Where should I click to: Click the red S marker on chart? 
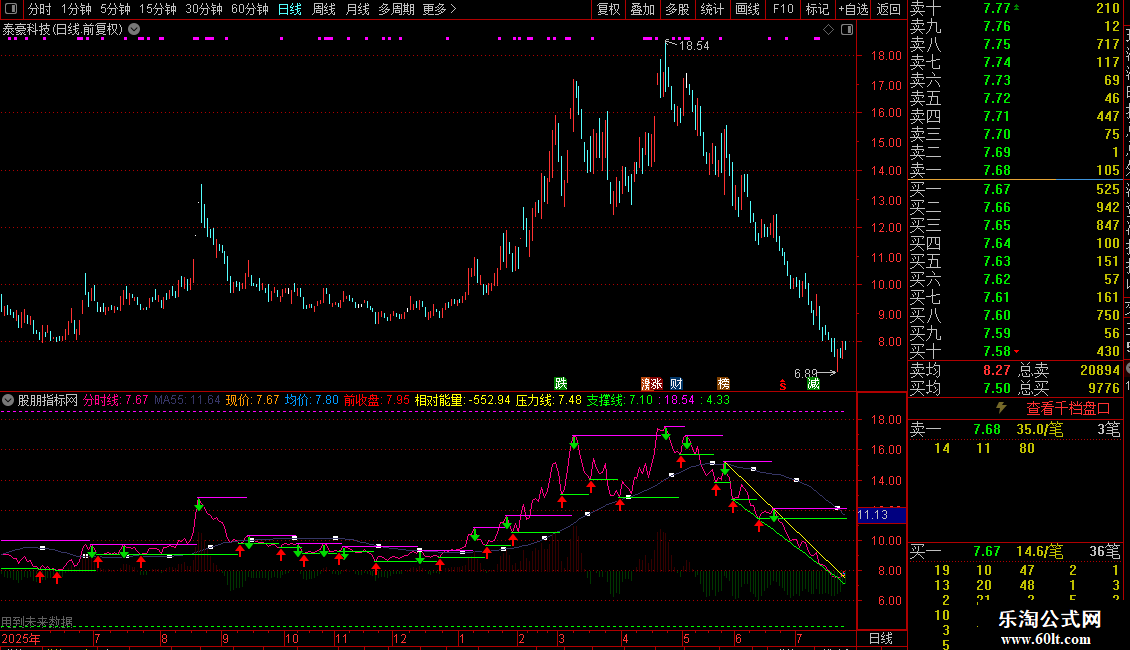point(783,386)
